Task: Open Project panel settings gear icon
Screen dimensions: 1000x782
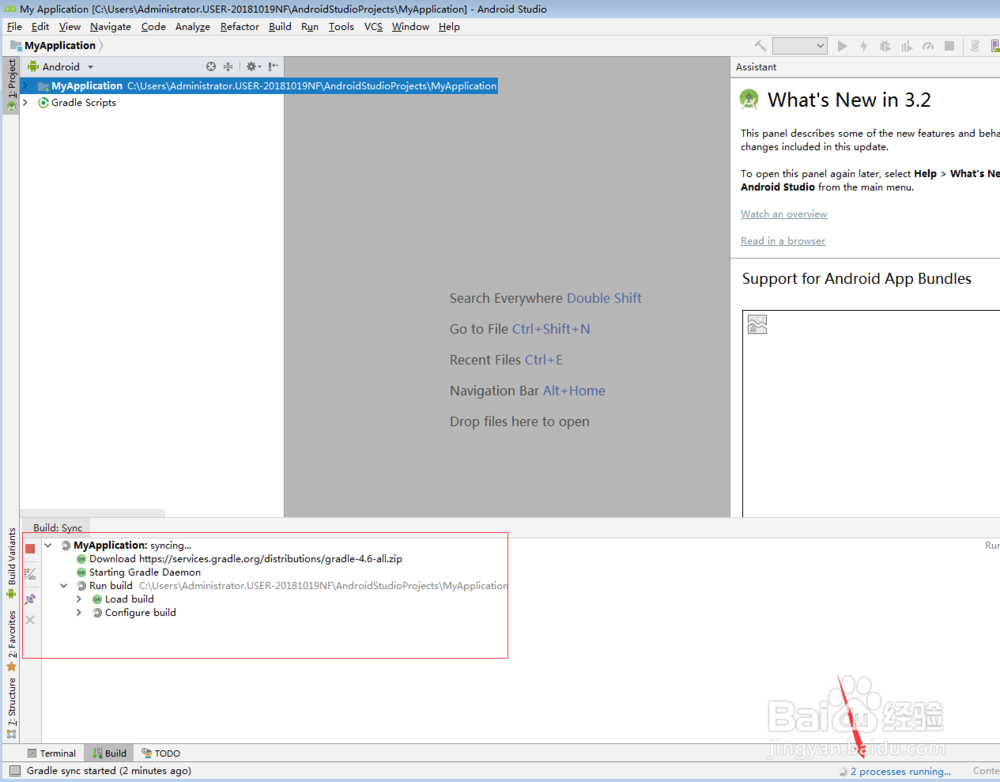Action: [252, 66]
